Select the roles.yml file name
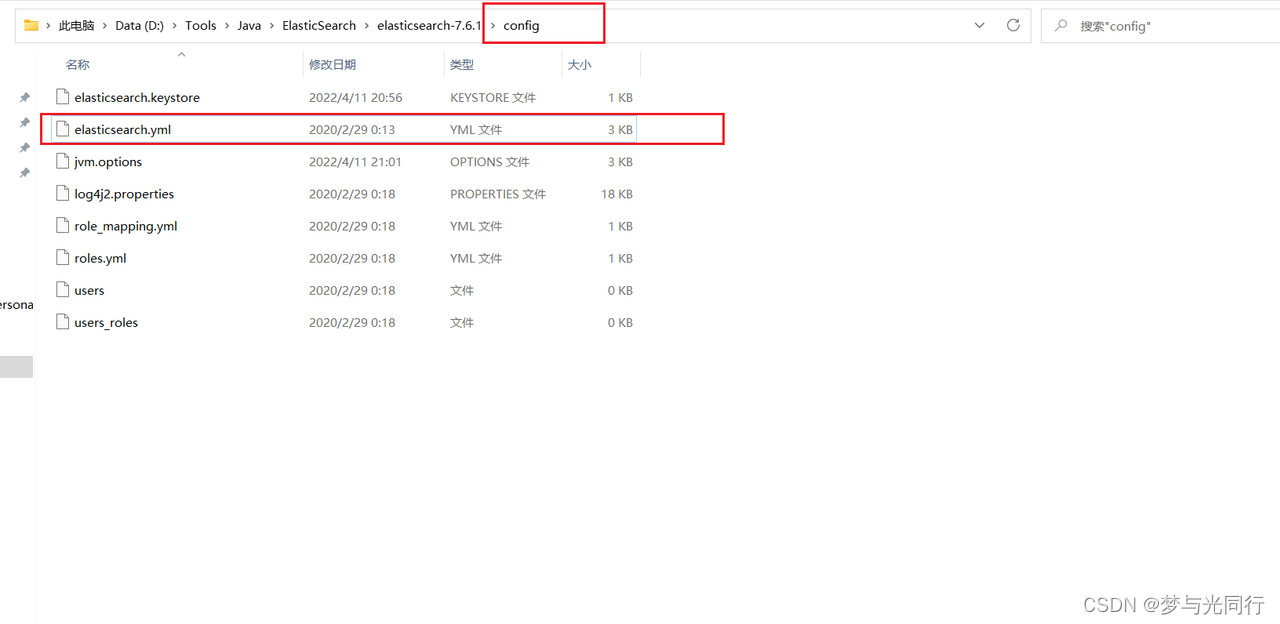 100,257
